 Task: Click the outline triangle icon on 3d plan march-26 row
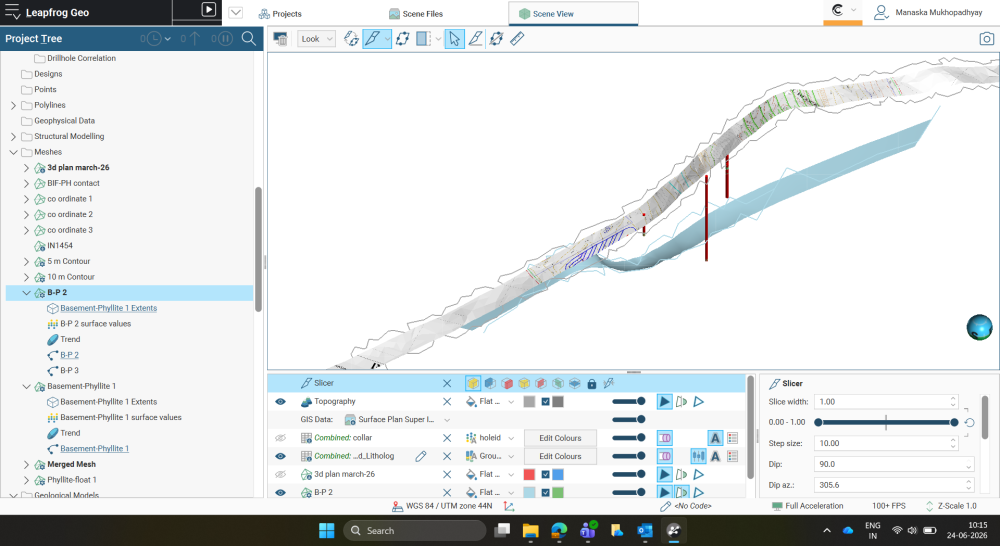pyautogui.click(x=698, y=475)
